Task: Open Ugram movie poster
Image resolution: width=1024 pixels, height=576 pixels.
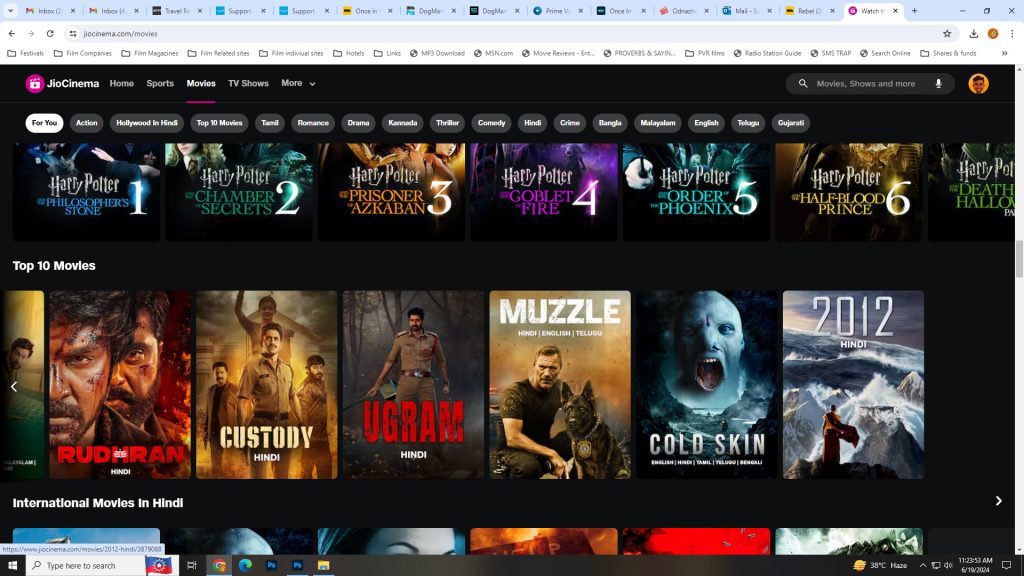Action: pos(413,385)
